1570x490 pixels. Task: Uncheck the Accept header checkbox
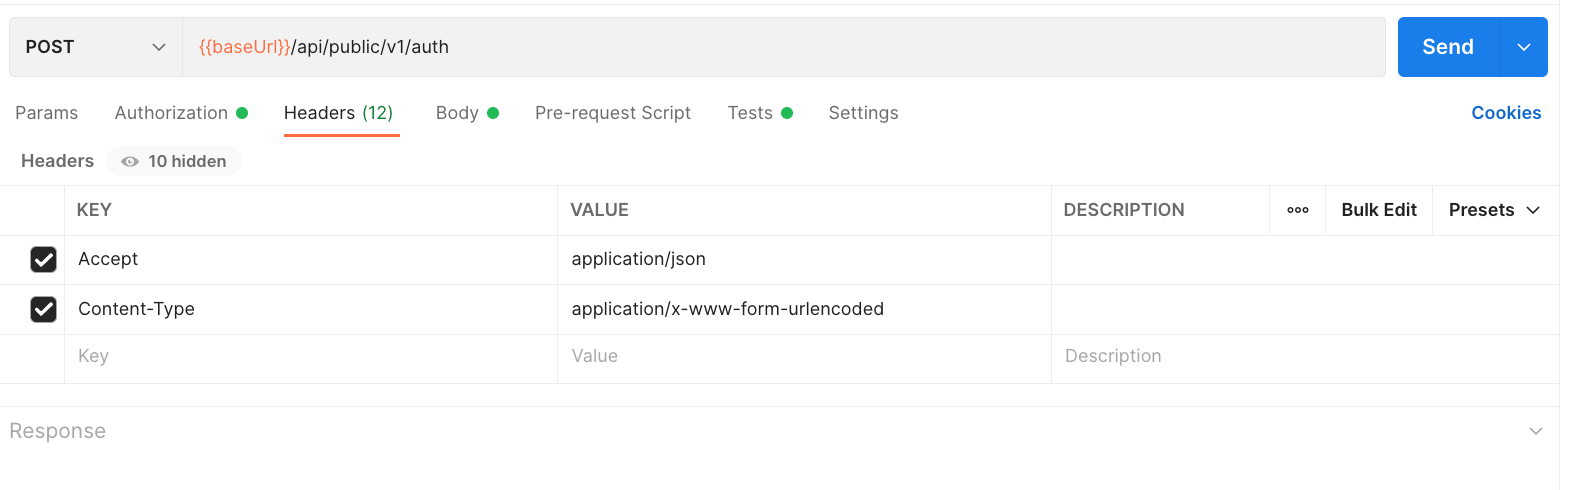pyautogui.click(x=43, y=260)
